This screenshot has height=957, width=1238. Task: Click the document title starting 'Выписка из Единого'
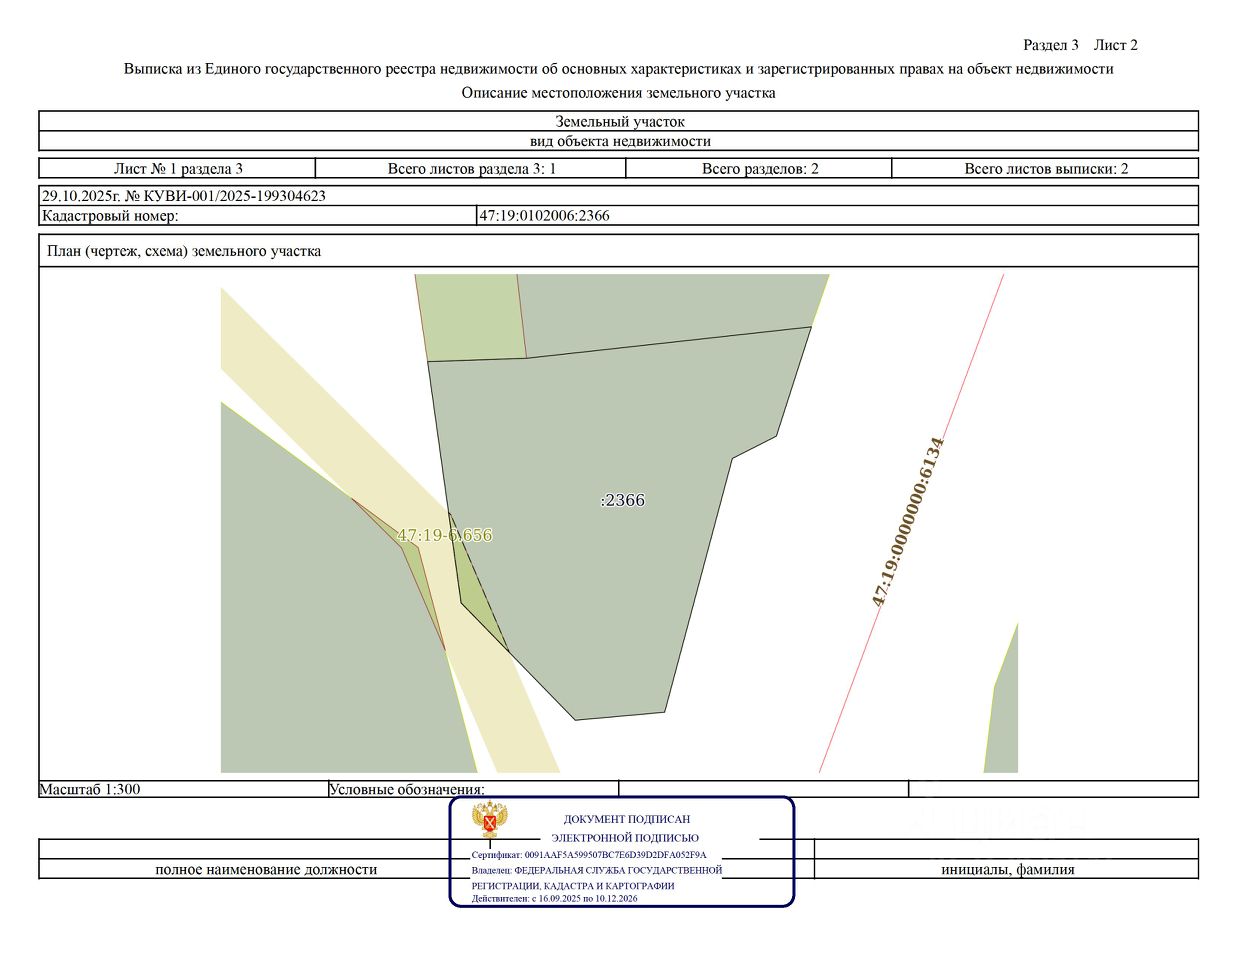(x=618, y=69)
